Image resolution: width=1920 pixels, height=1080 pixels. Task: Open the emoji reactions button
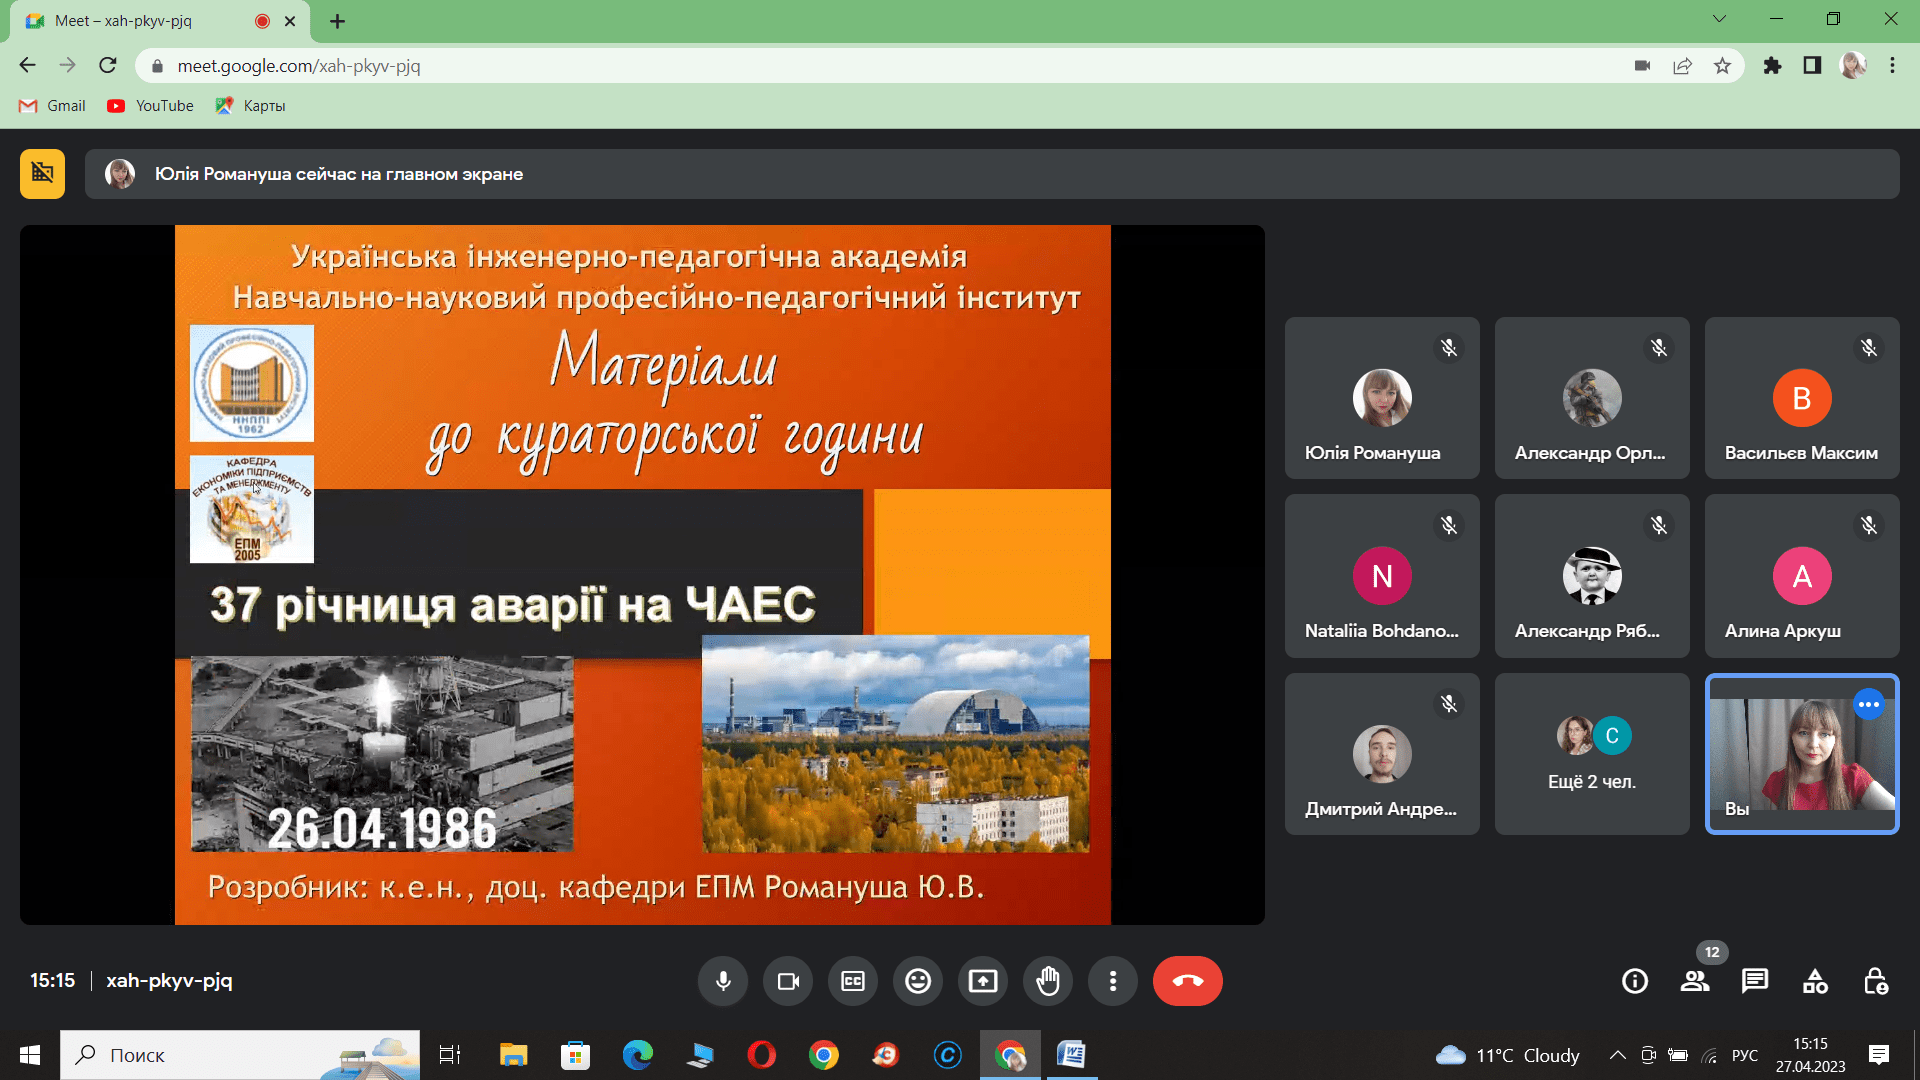click(x=918, y=981)
